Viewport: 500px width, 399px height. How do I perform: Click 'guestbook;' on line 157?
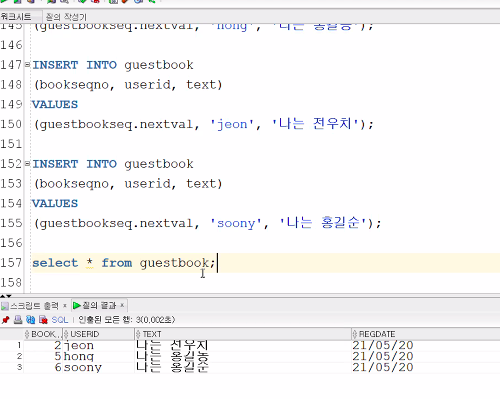[177, 263]
